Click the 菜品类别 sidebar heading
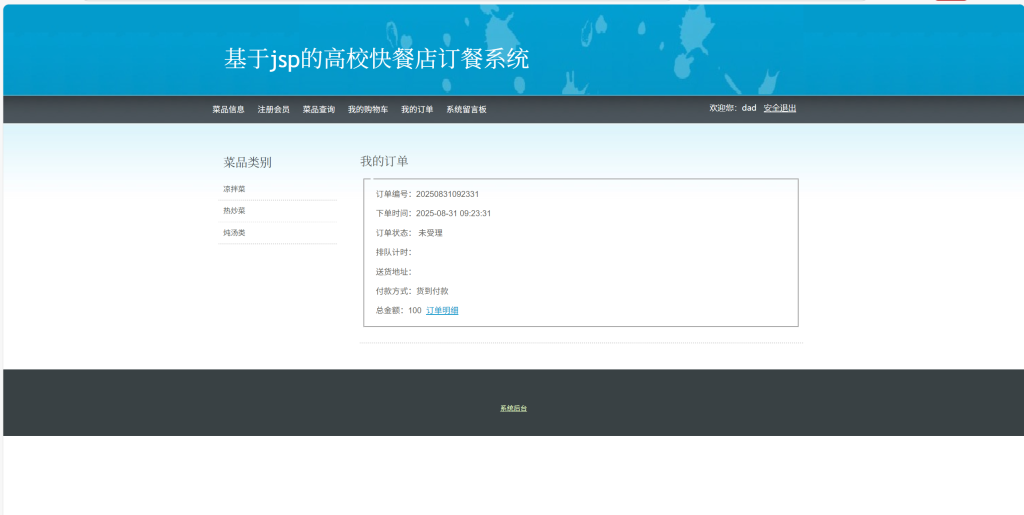This screenshot has height=515, width=1024. [248, 163]
